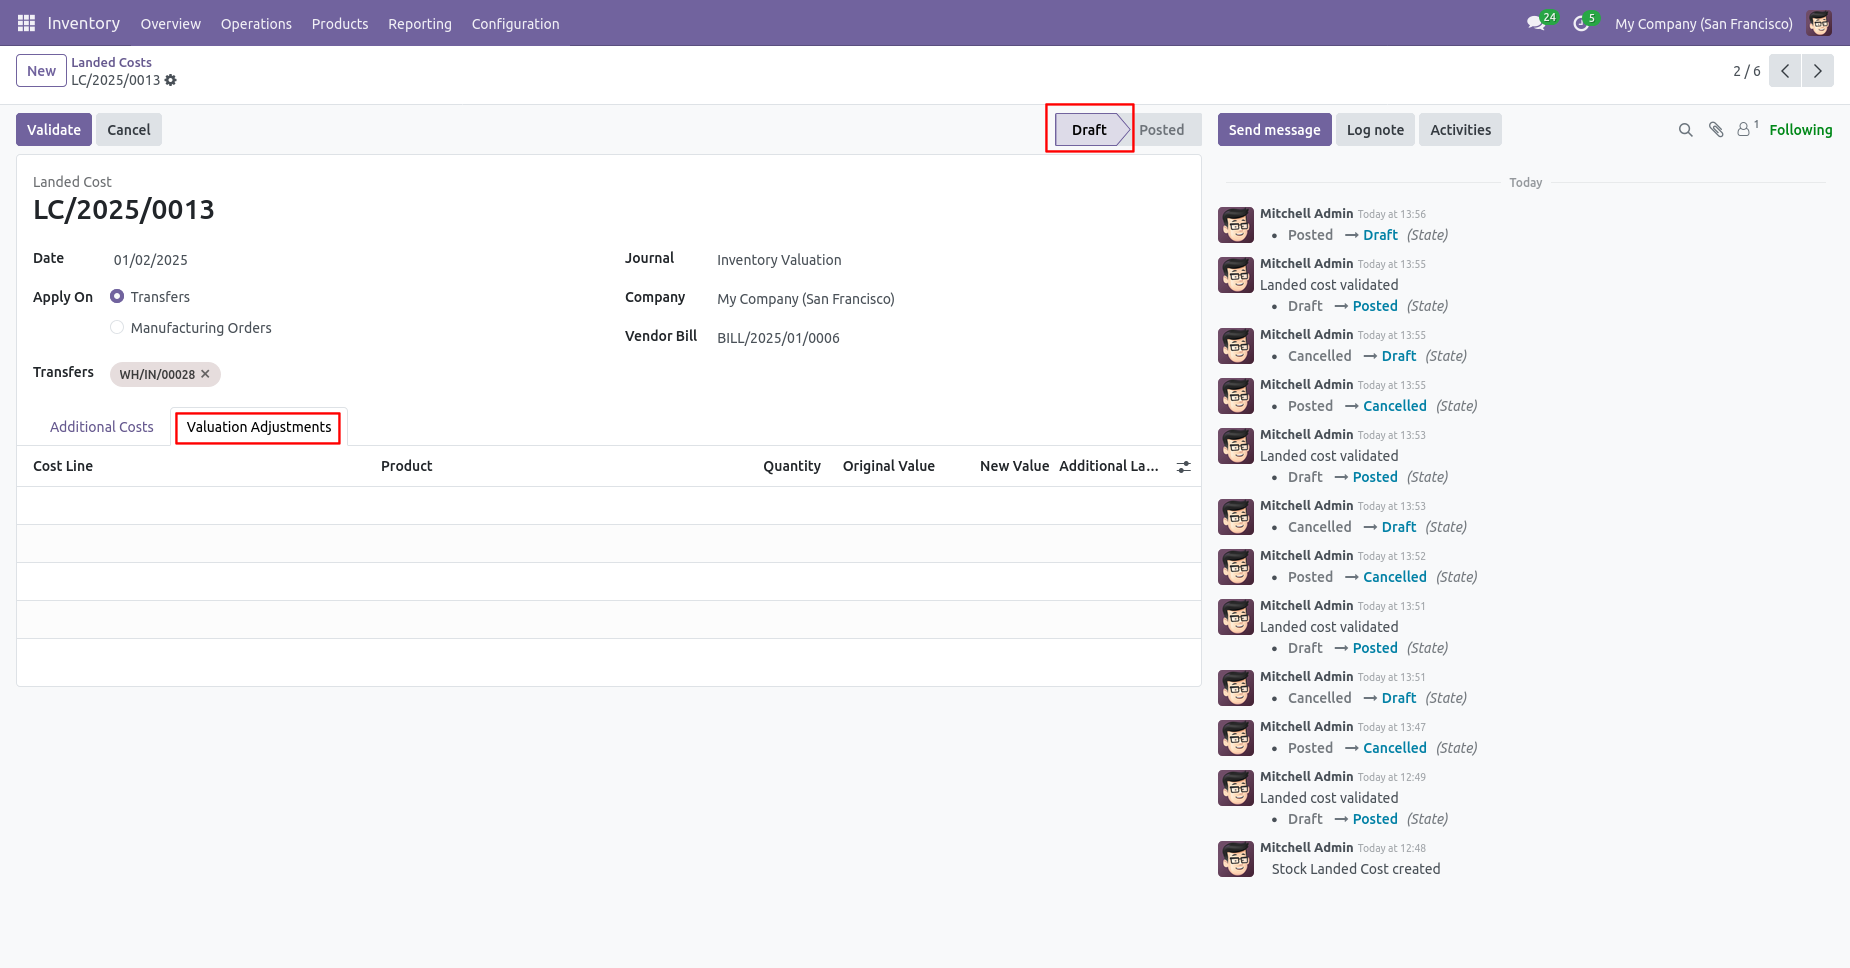Screen dimensions: 1850x968
Task: Switch to the Additional Costs tab
Action: pyautogui.click(x=102, y=427)
